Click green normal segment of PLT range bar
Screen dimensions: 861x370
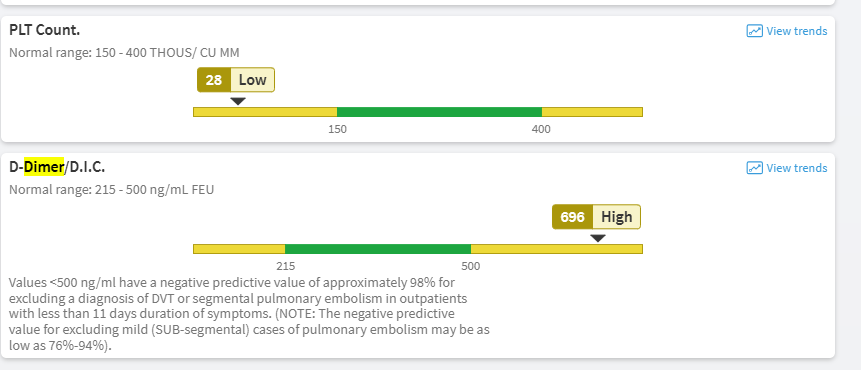439,112
